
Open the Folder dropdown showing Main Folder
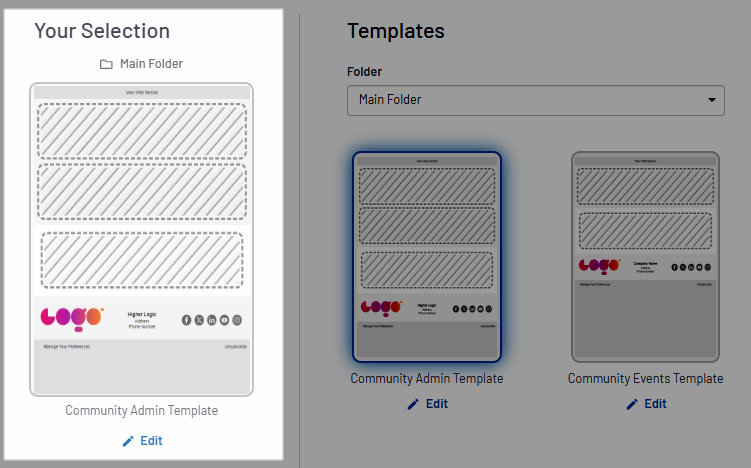tap(535, 100)
